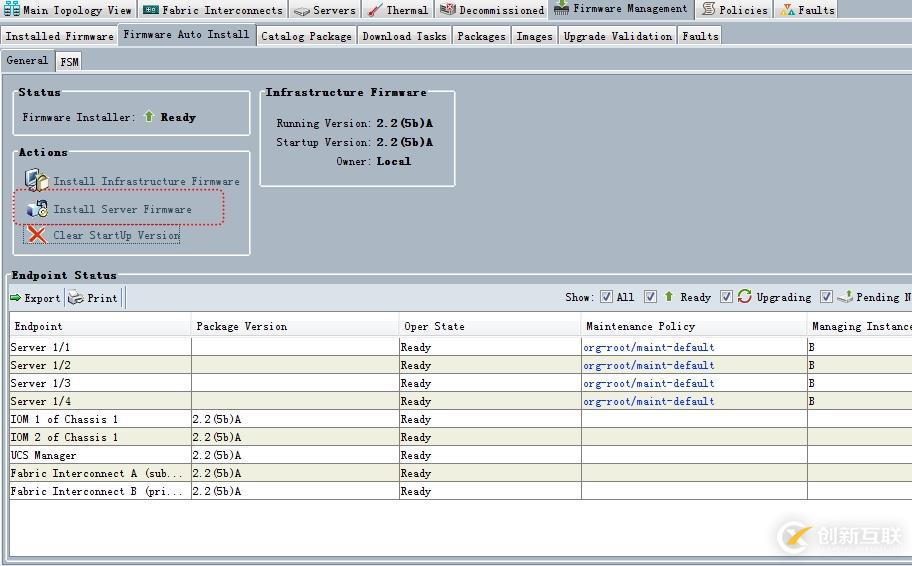Viewport: 912px width, 566px height.
Task: Select the IOM 1 of Chassis 1 row
Action: coord(461,419)
